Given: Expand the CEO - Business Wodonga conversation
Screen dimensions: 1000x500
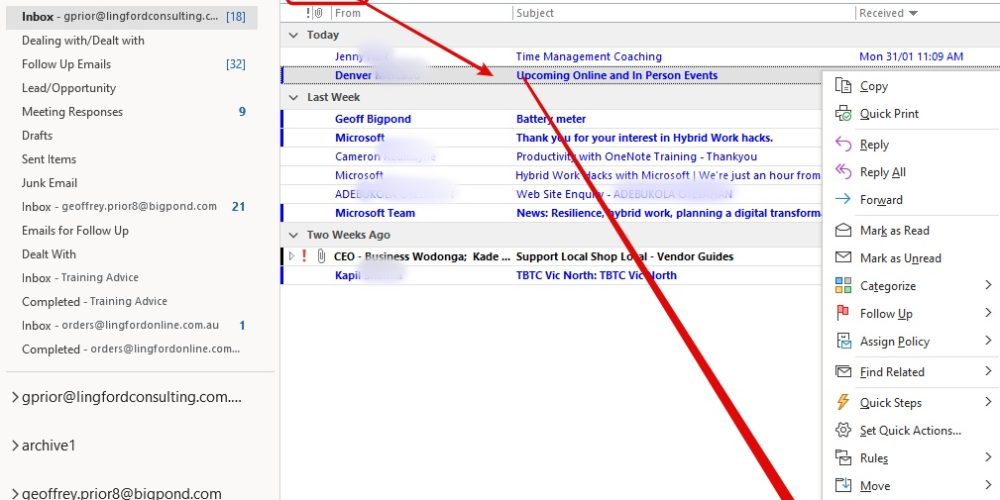Looking at the screenshot, I should pyautogui.click(x=291, y=256).
